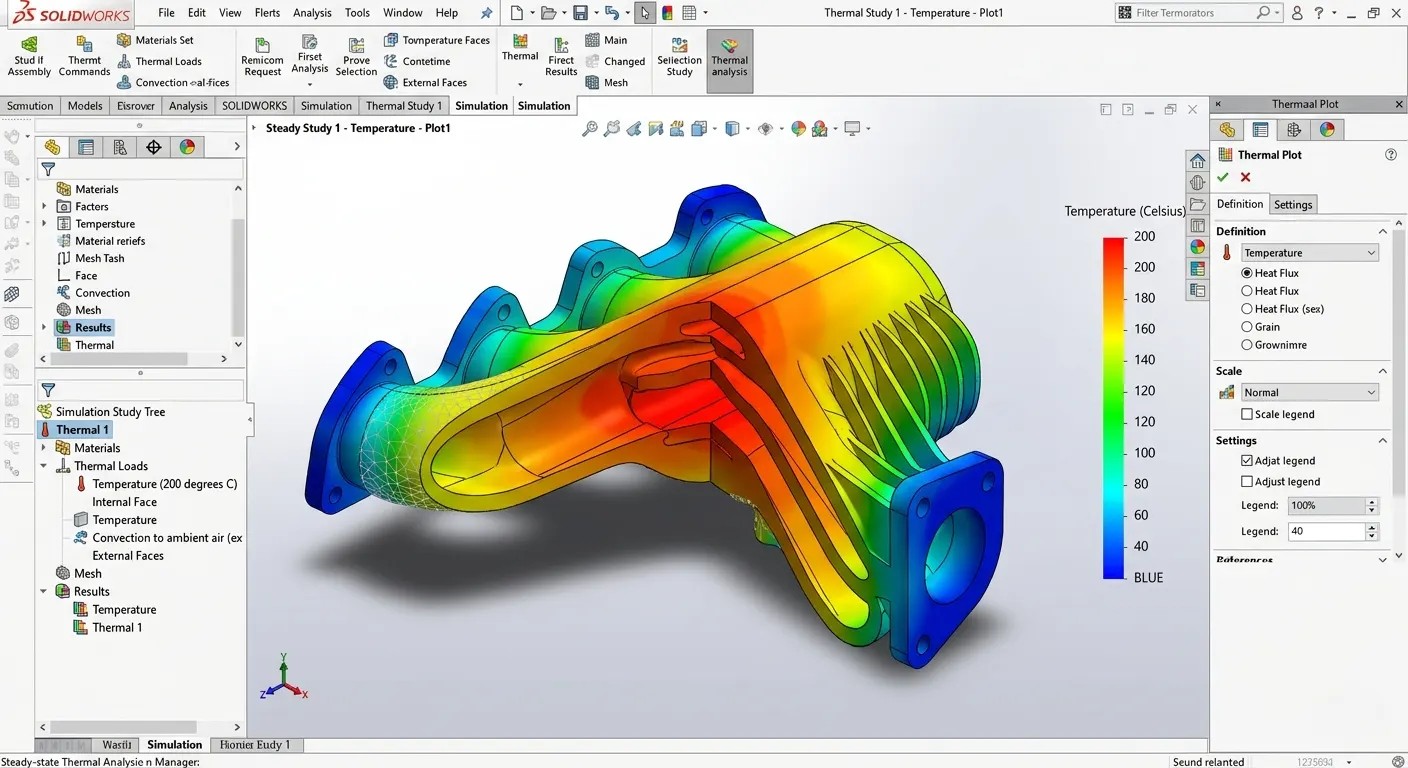The height and width of the screenshot is (768, 1408).
Task: Click the green checkmark in Thermal Plot
Action: tap(1223, 177)
